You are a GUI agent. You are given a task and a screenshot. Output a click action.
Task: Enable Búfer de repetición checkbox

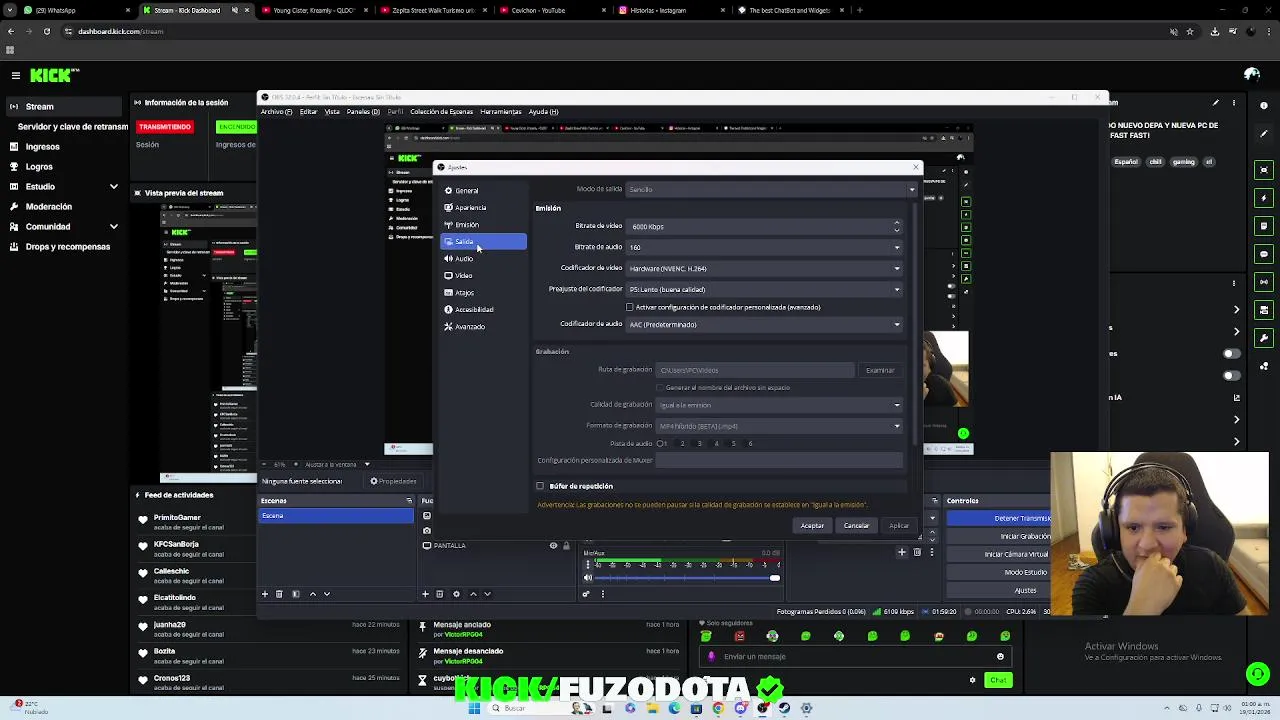(540, 486)
